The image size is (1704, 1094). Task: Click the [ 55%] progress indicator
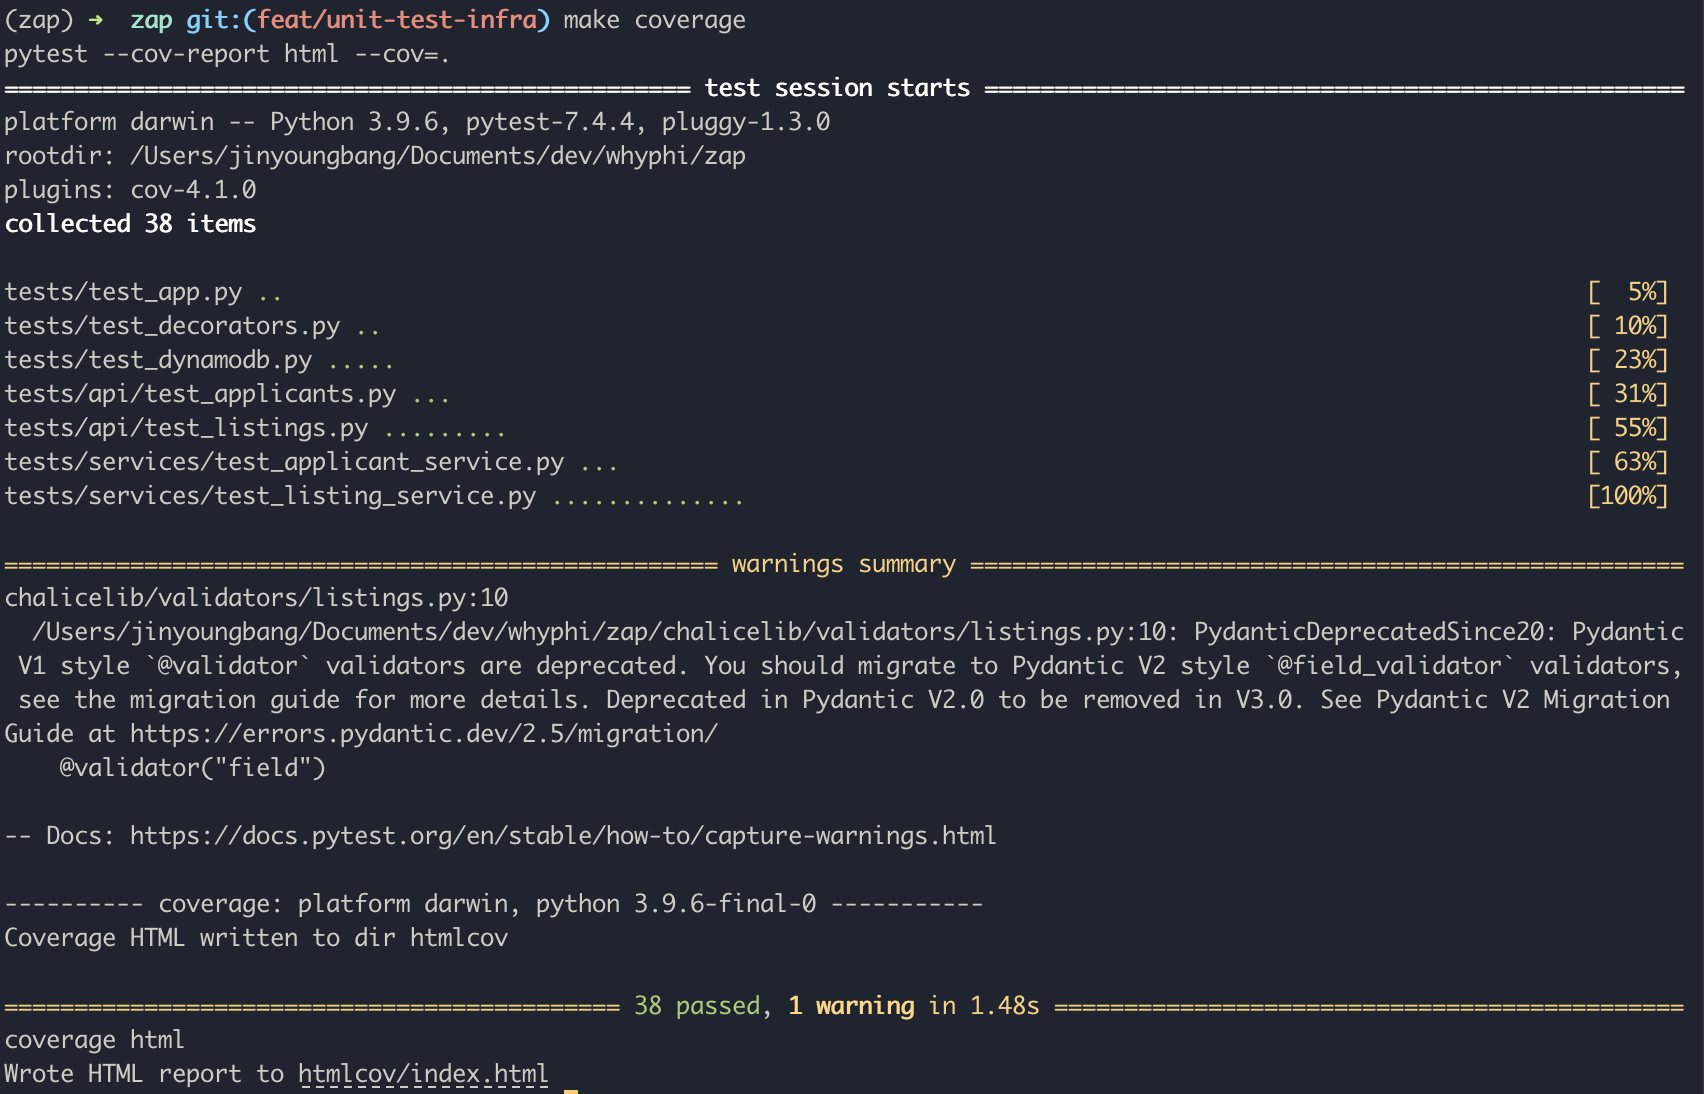[1628, 428]
